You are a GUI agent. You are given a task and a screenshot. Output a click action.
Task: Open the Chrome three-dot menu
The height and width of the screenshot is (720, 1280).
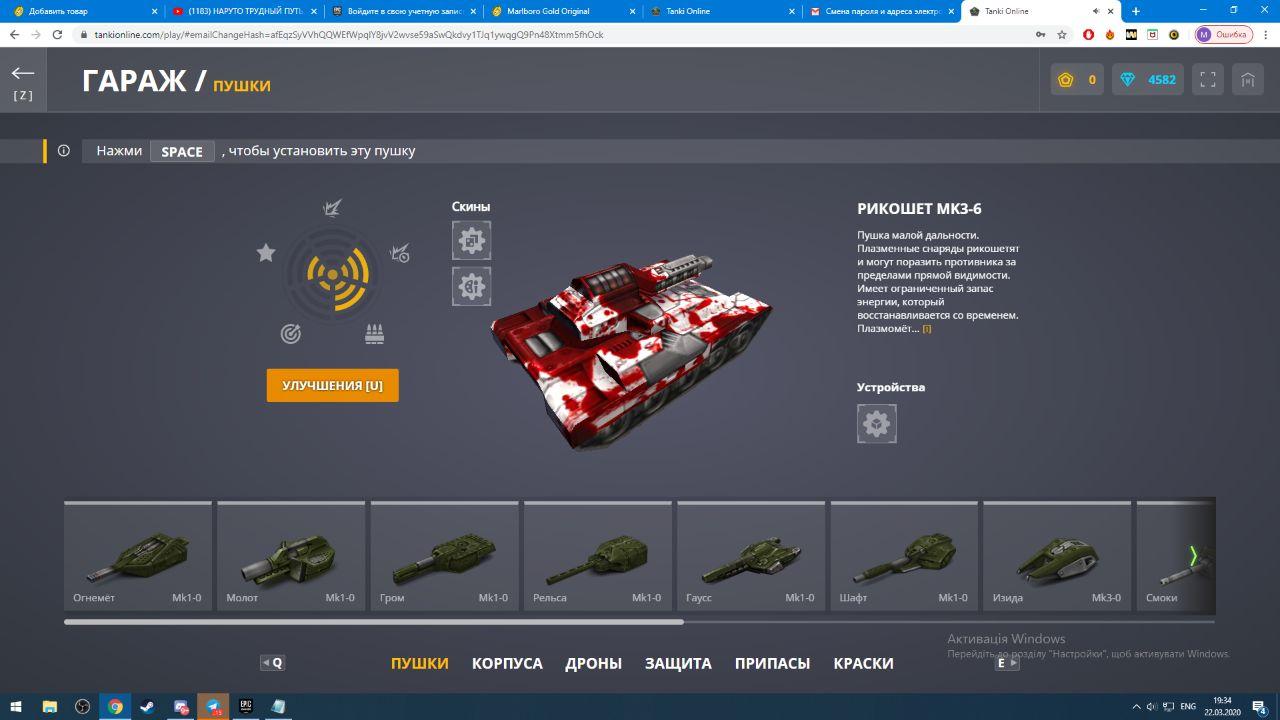point(1266,34)
